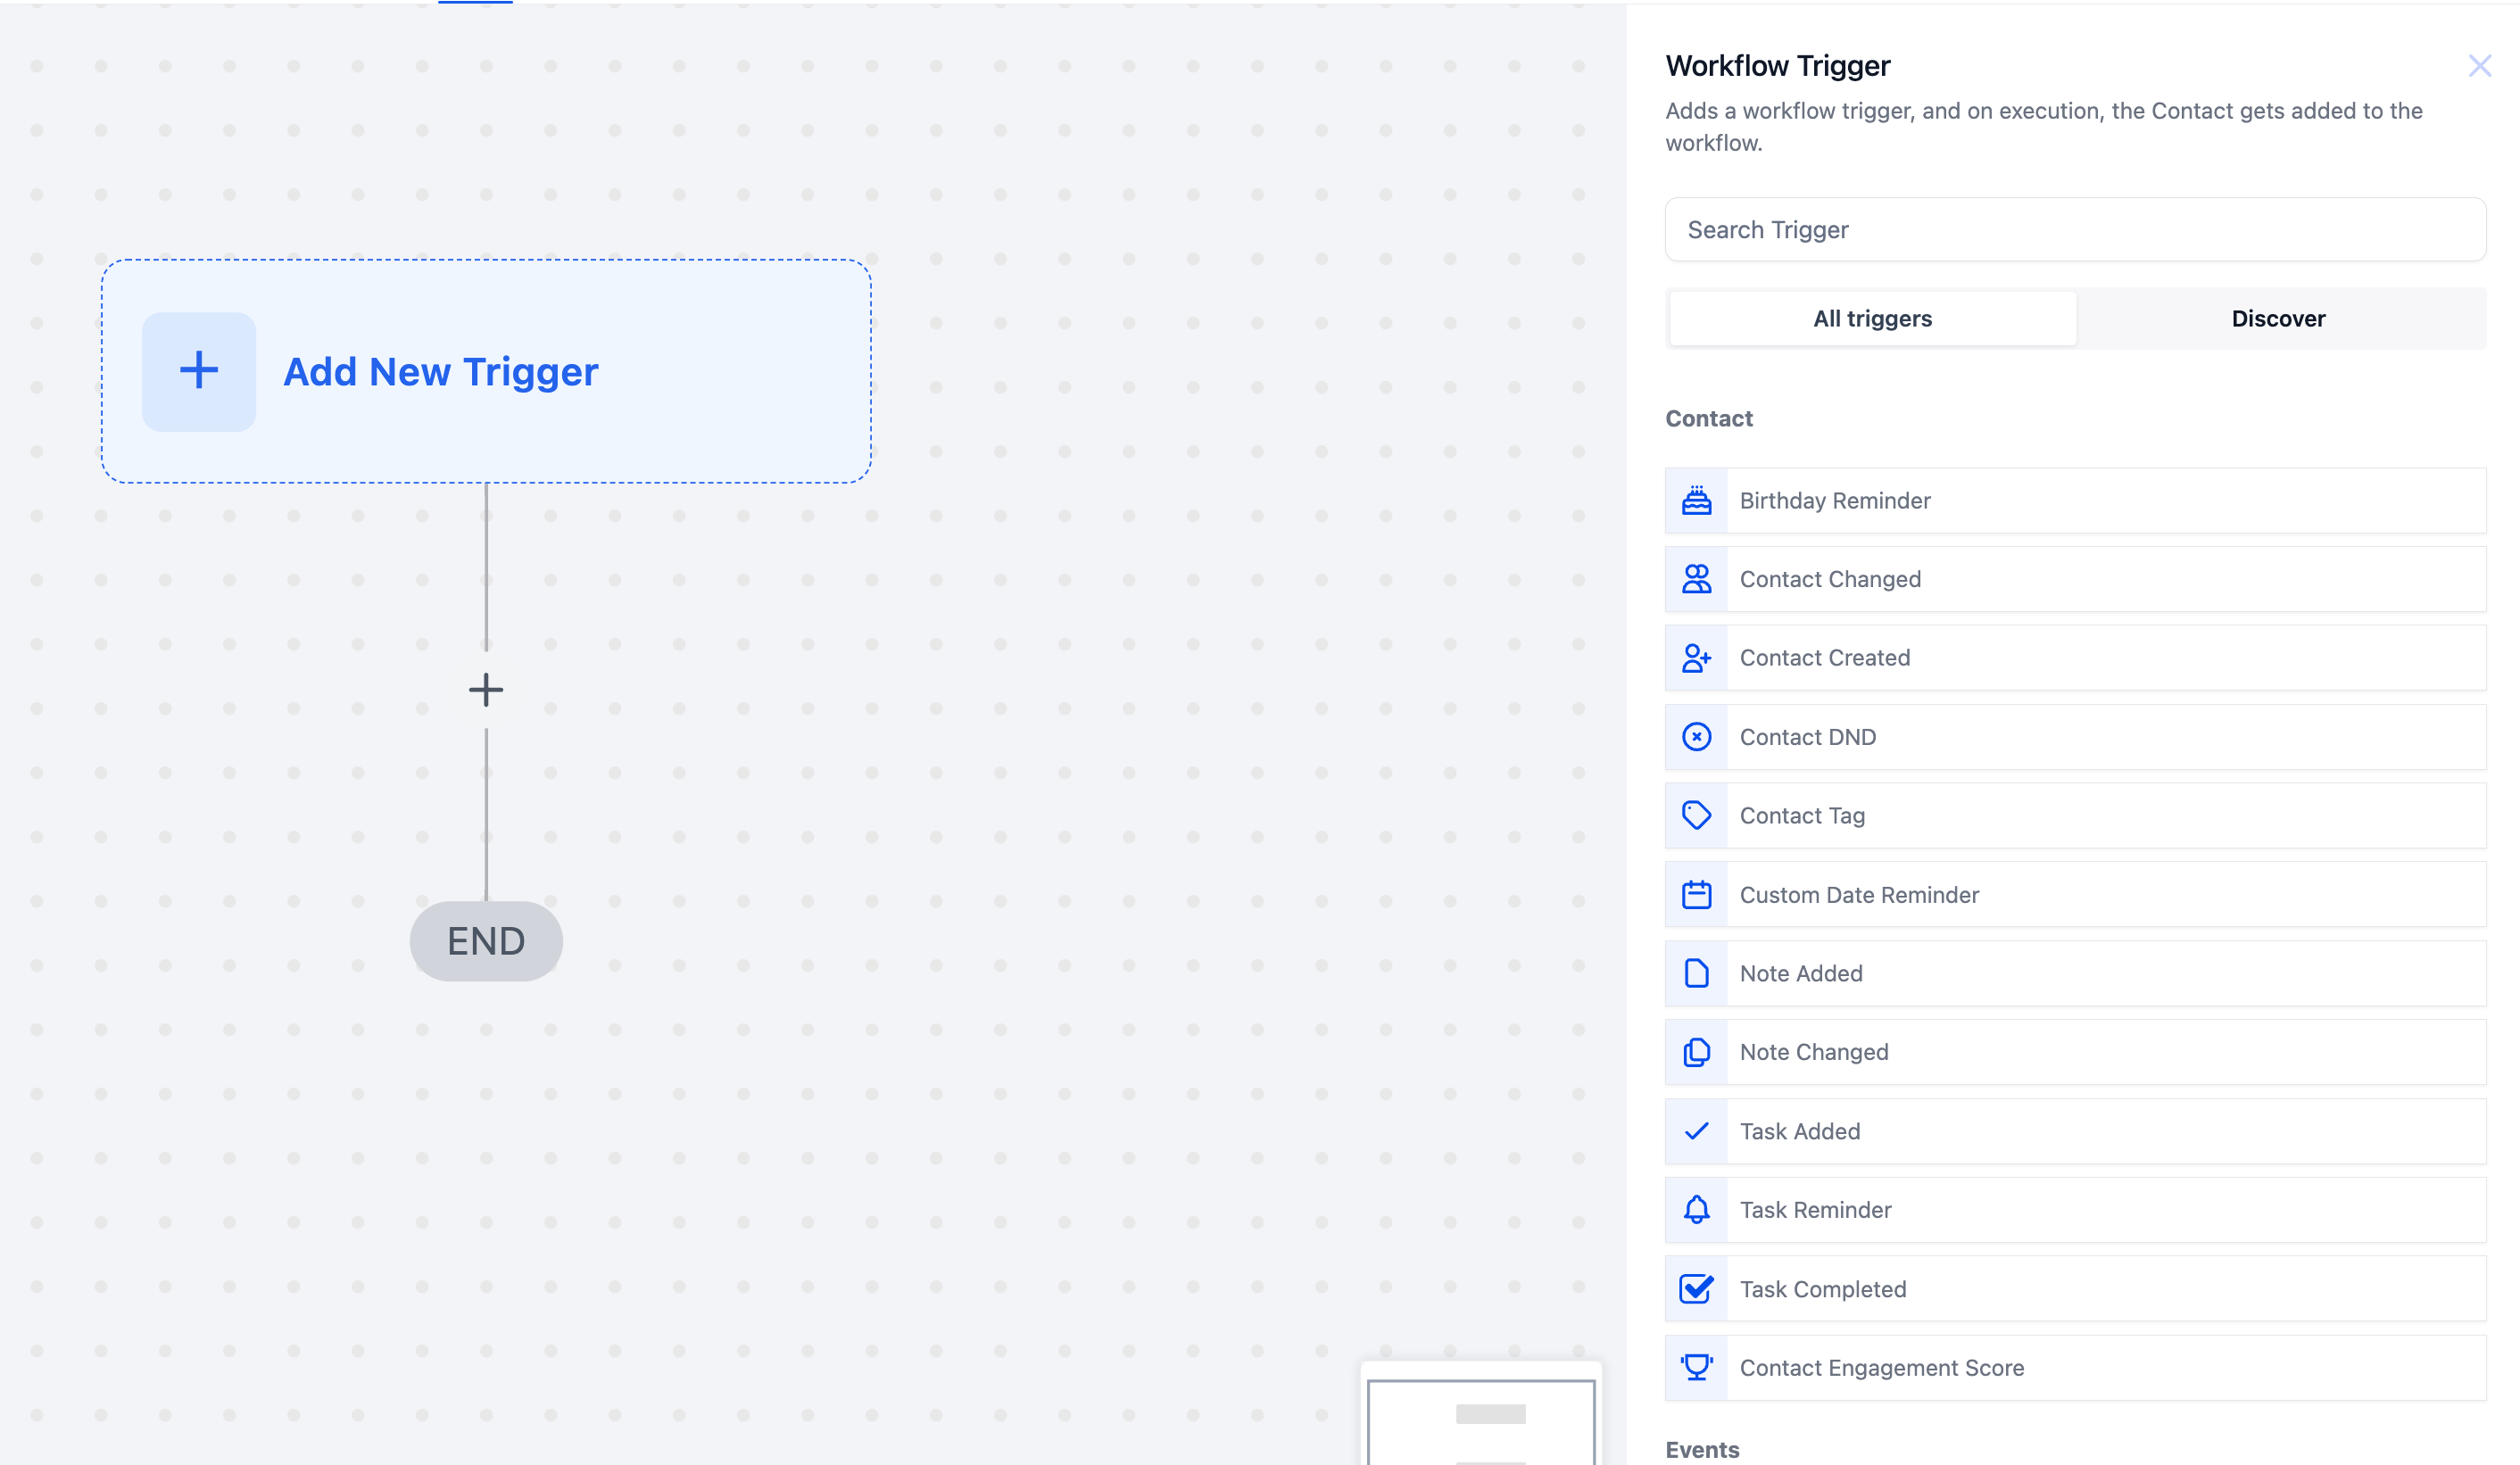The image size is (2520, 1465).
Task: Click the Task Added checkmark icon
Action: coord(1696,1131)
